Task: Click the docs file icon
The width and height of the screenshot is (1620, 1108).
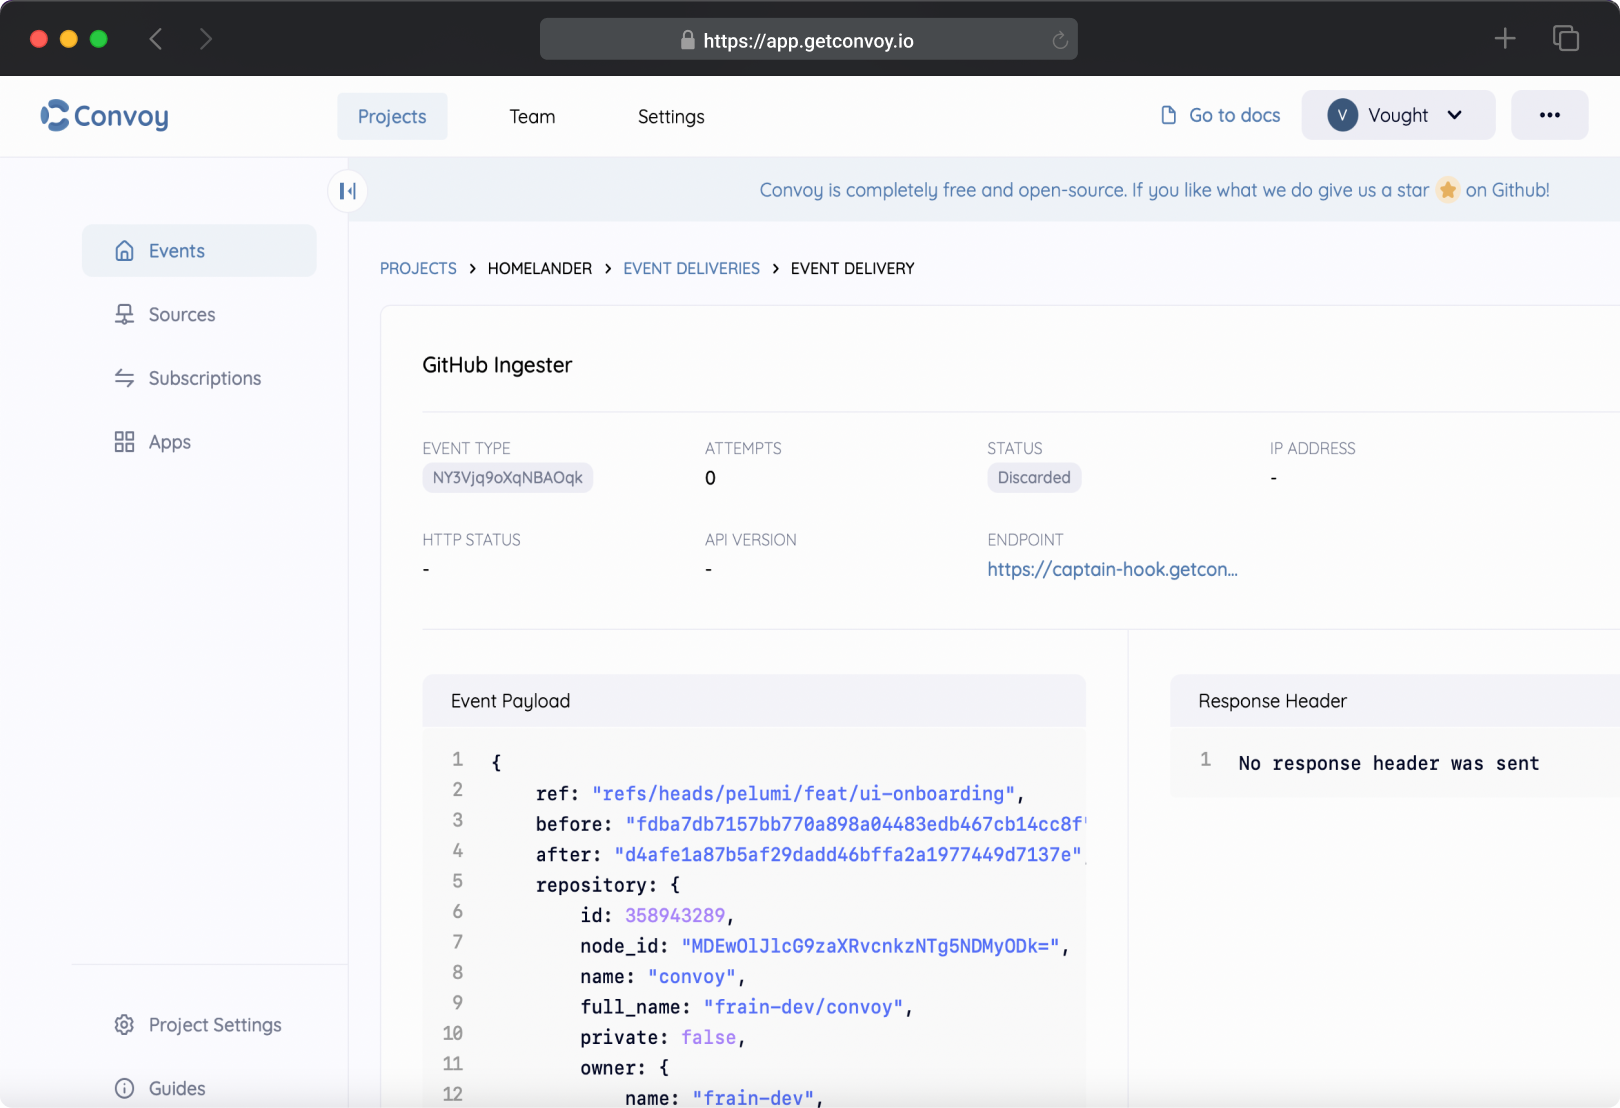Action: coord(1168,115)
